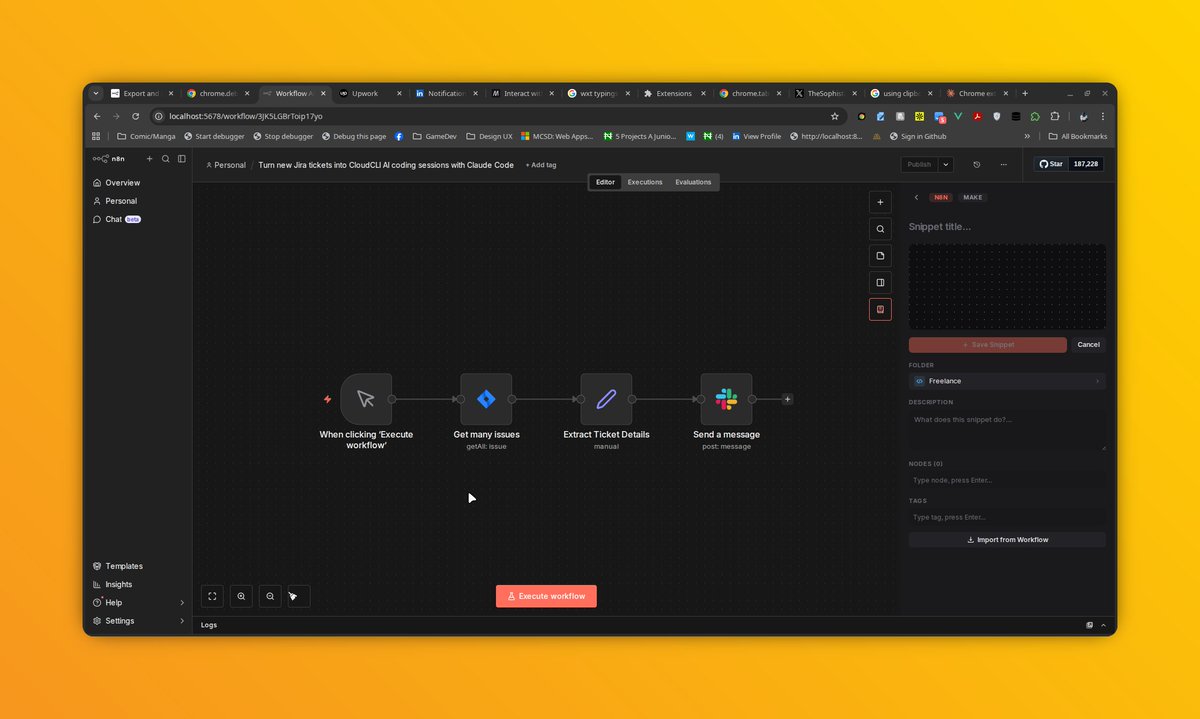Expand the Settings submenu
This screenshot has width=1200, height=719.
click(x=182, y=621)
